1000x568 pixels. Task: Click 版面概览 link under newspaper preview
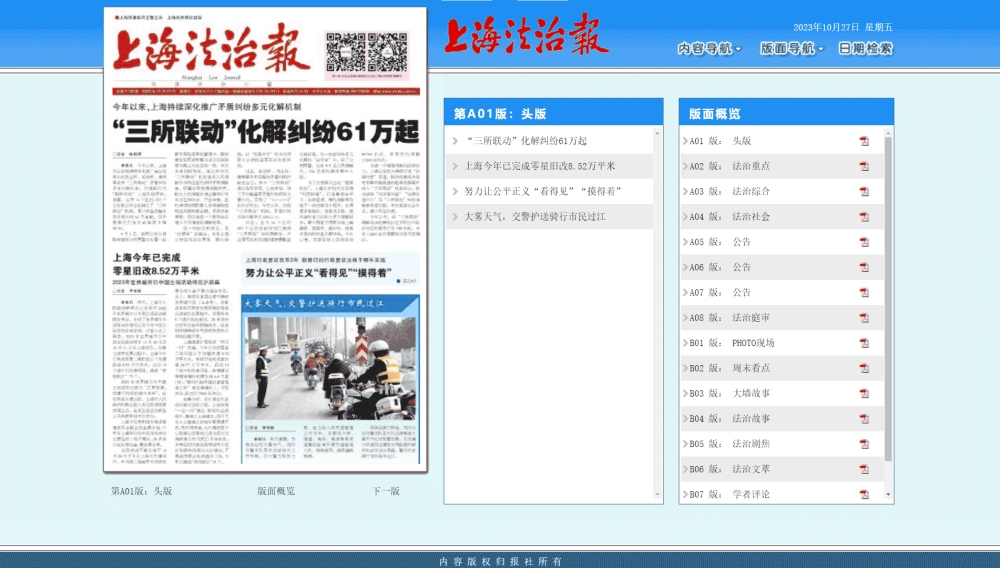tap(276, 491)
